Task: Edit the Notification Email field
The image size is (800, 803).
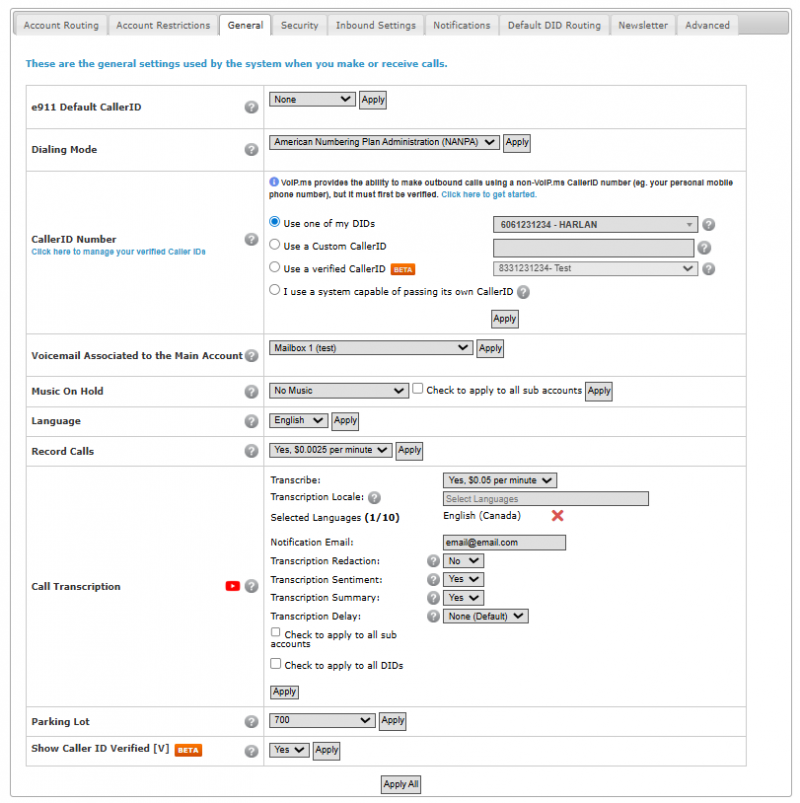Action: point(504,543)
